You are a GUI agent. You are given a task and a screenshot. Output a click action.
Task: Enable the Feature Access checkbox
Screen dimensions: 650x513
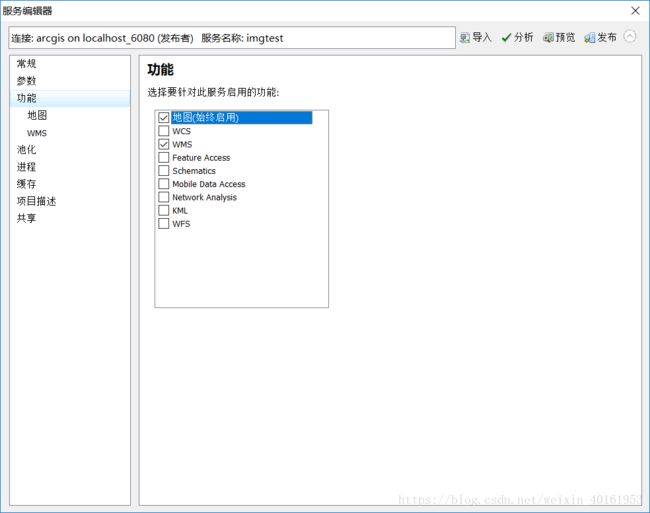click(164, 157)
